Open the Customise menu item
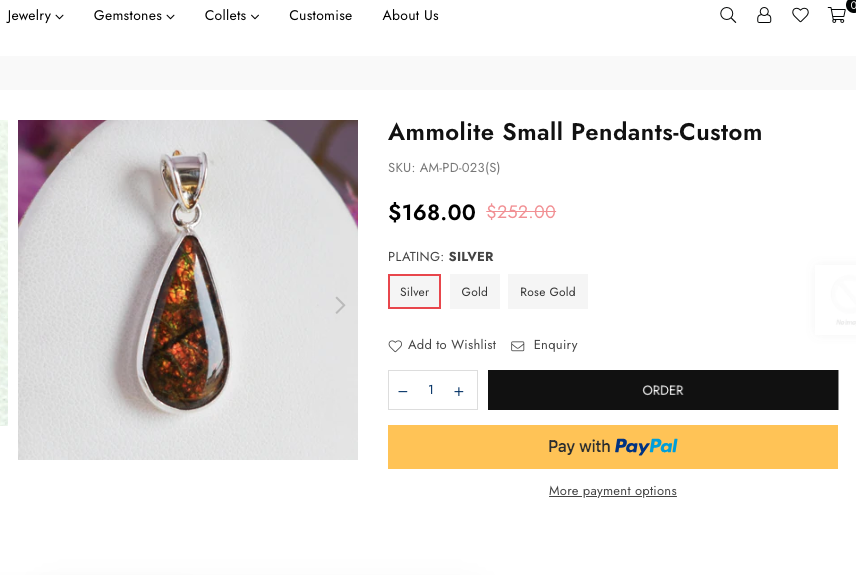The width and height of the screenshot is (856, 575). pos(320,16)
